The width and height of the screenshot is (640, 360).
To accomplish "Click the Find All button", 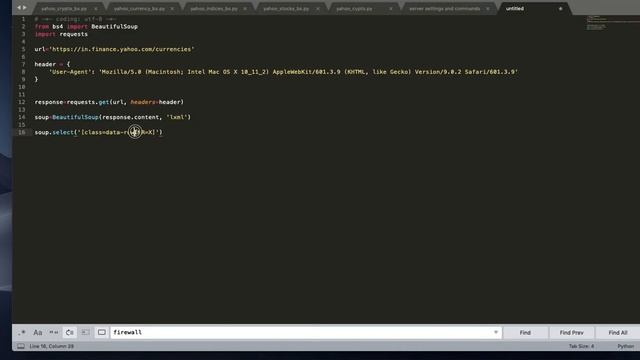I will pyautogui.click(x=618, y=333).
